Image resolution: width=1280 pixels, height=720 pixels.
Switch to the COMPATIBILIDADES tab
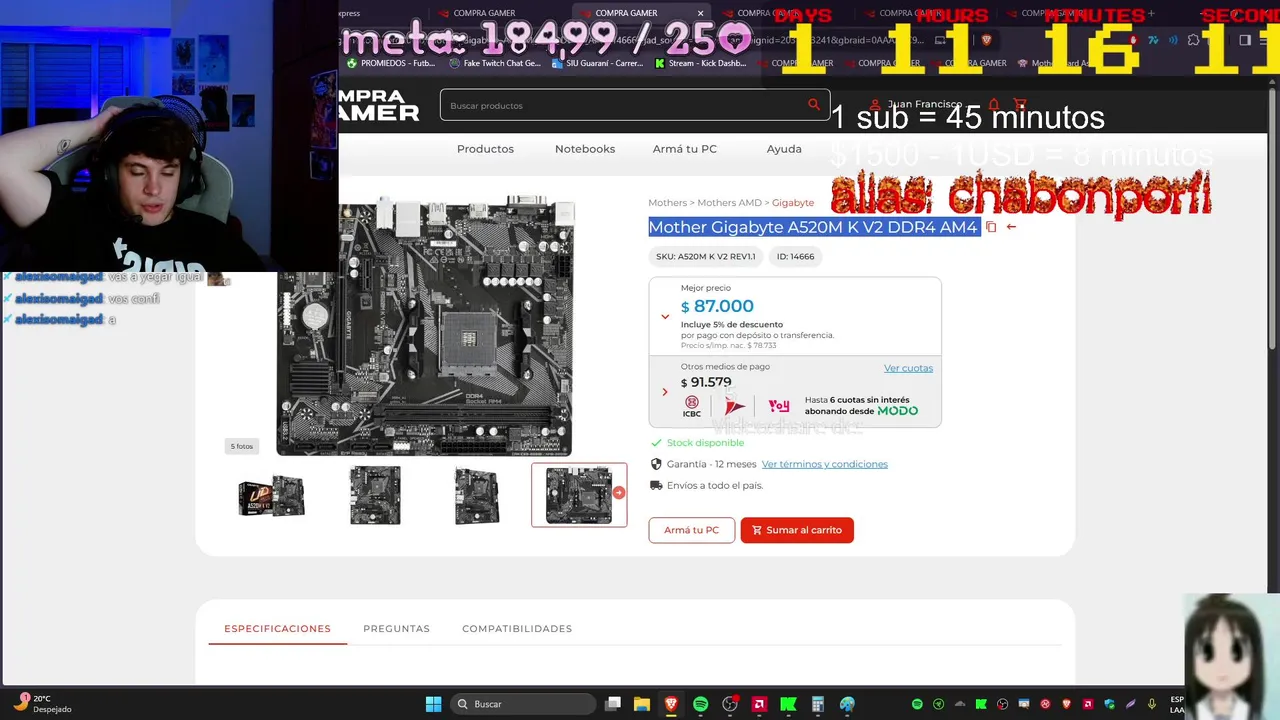click(x=517, y=629)
